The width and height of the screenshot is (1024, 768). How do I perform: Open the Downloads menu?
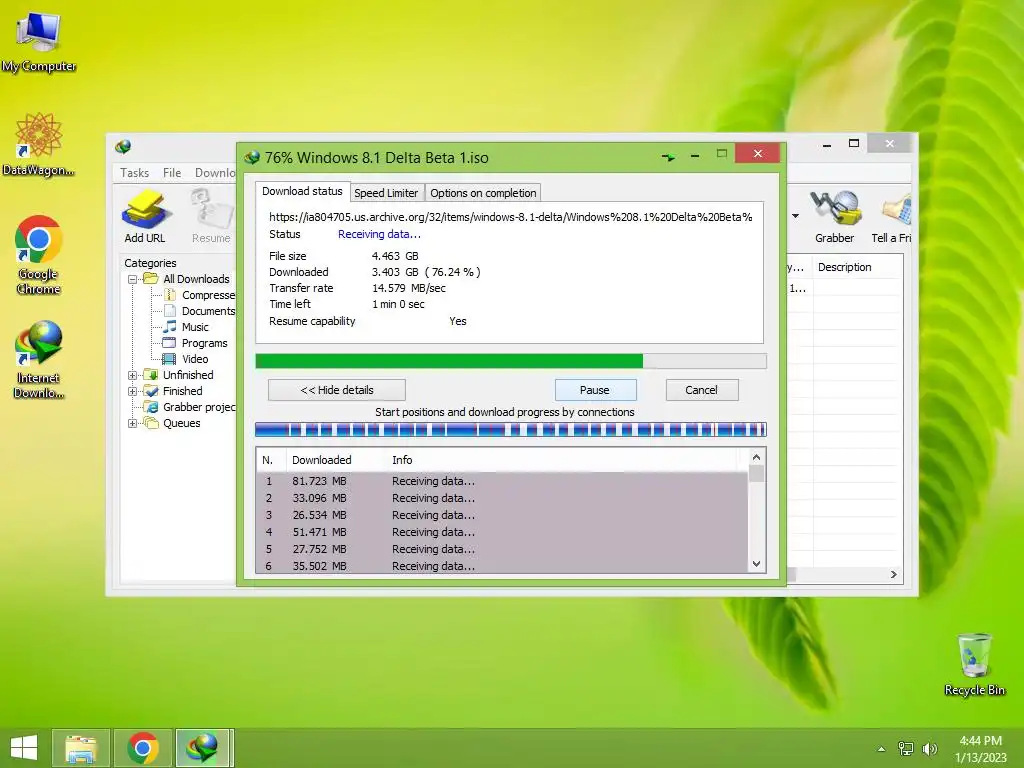tap(215, 173)
